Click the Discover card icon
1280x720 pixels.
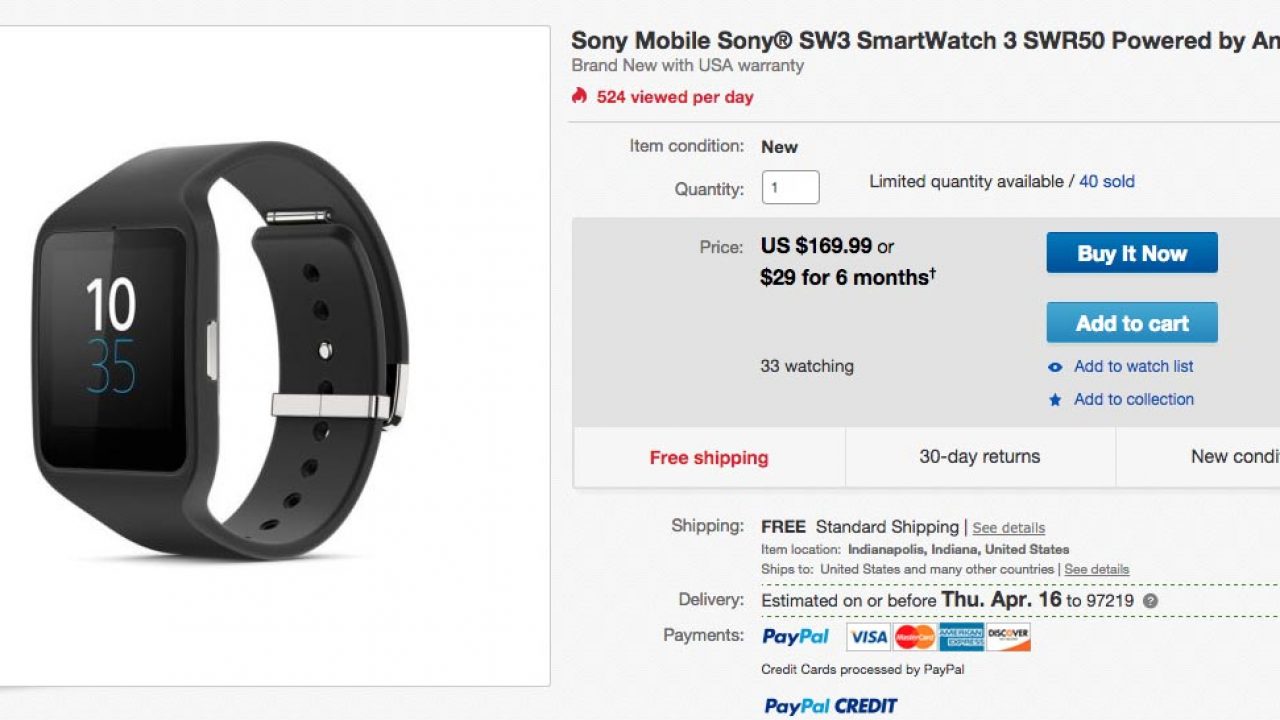[1008, 637]
